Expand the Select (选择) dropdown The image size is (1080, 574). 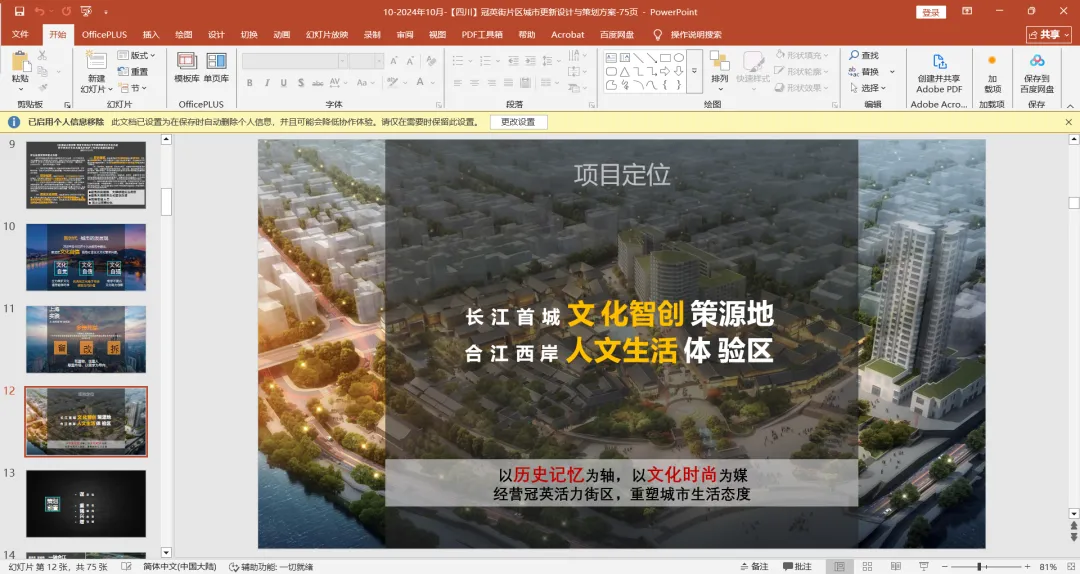coord(867,88)
